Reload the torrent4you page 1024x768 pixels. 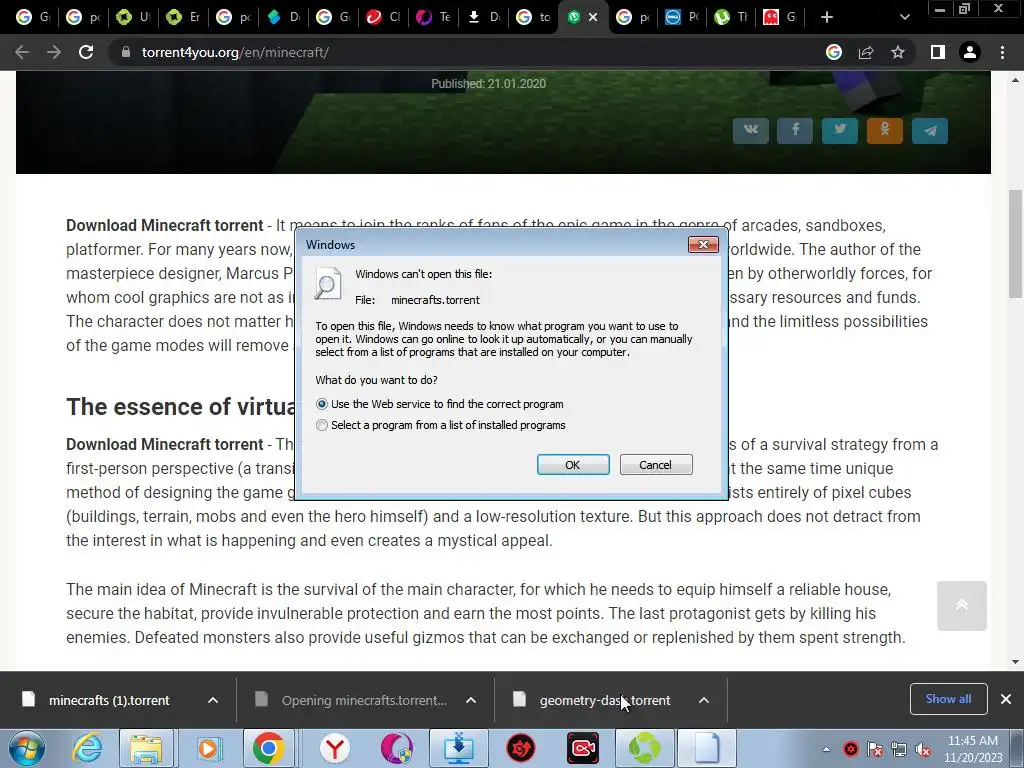point(86,52)
